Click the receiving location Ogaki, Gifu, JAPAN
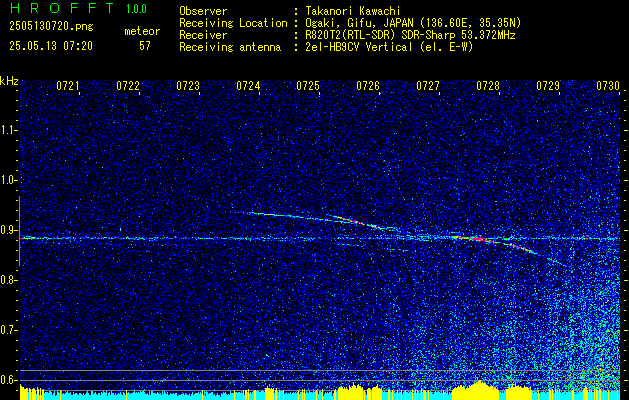Screen dimensions: 629x400 tap(413, 23)
